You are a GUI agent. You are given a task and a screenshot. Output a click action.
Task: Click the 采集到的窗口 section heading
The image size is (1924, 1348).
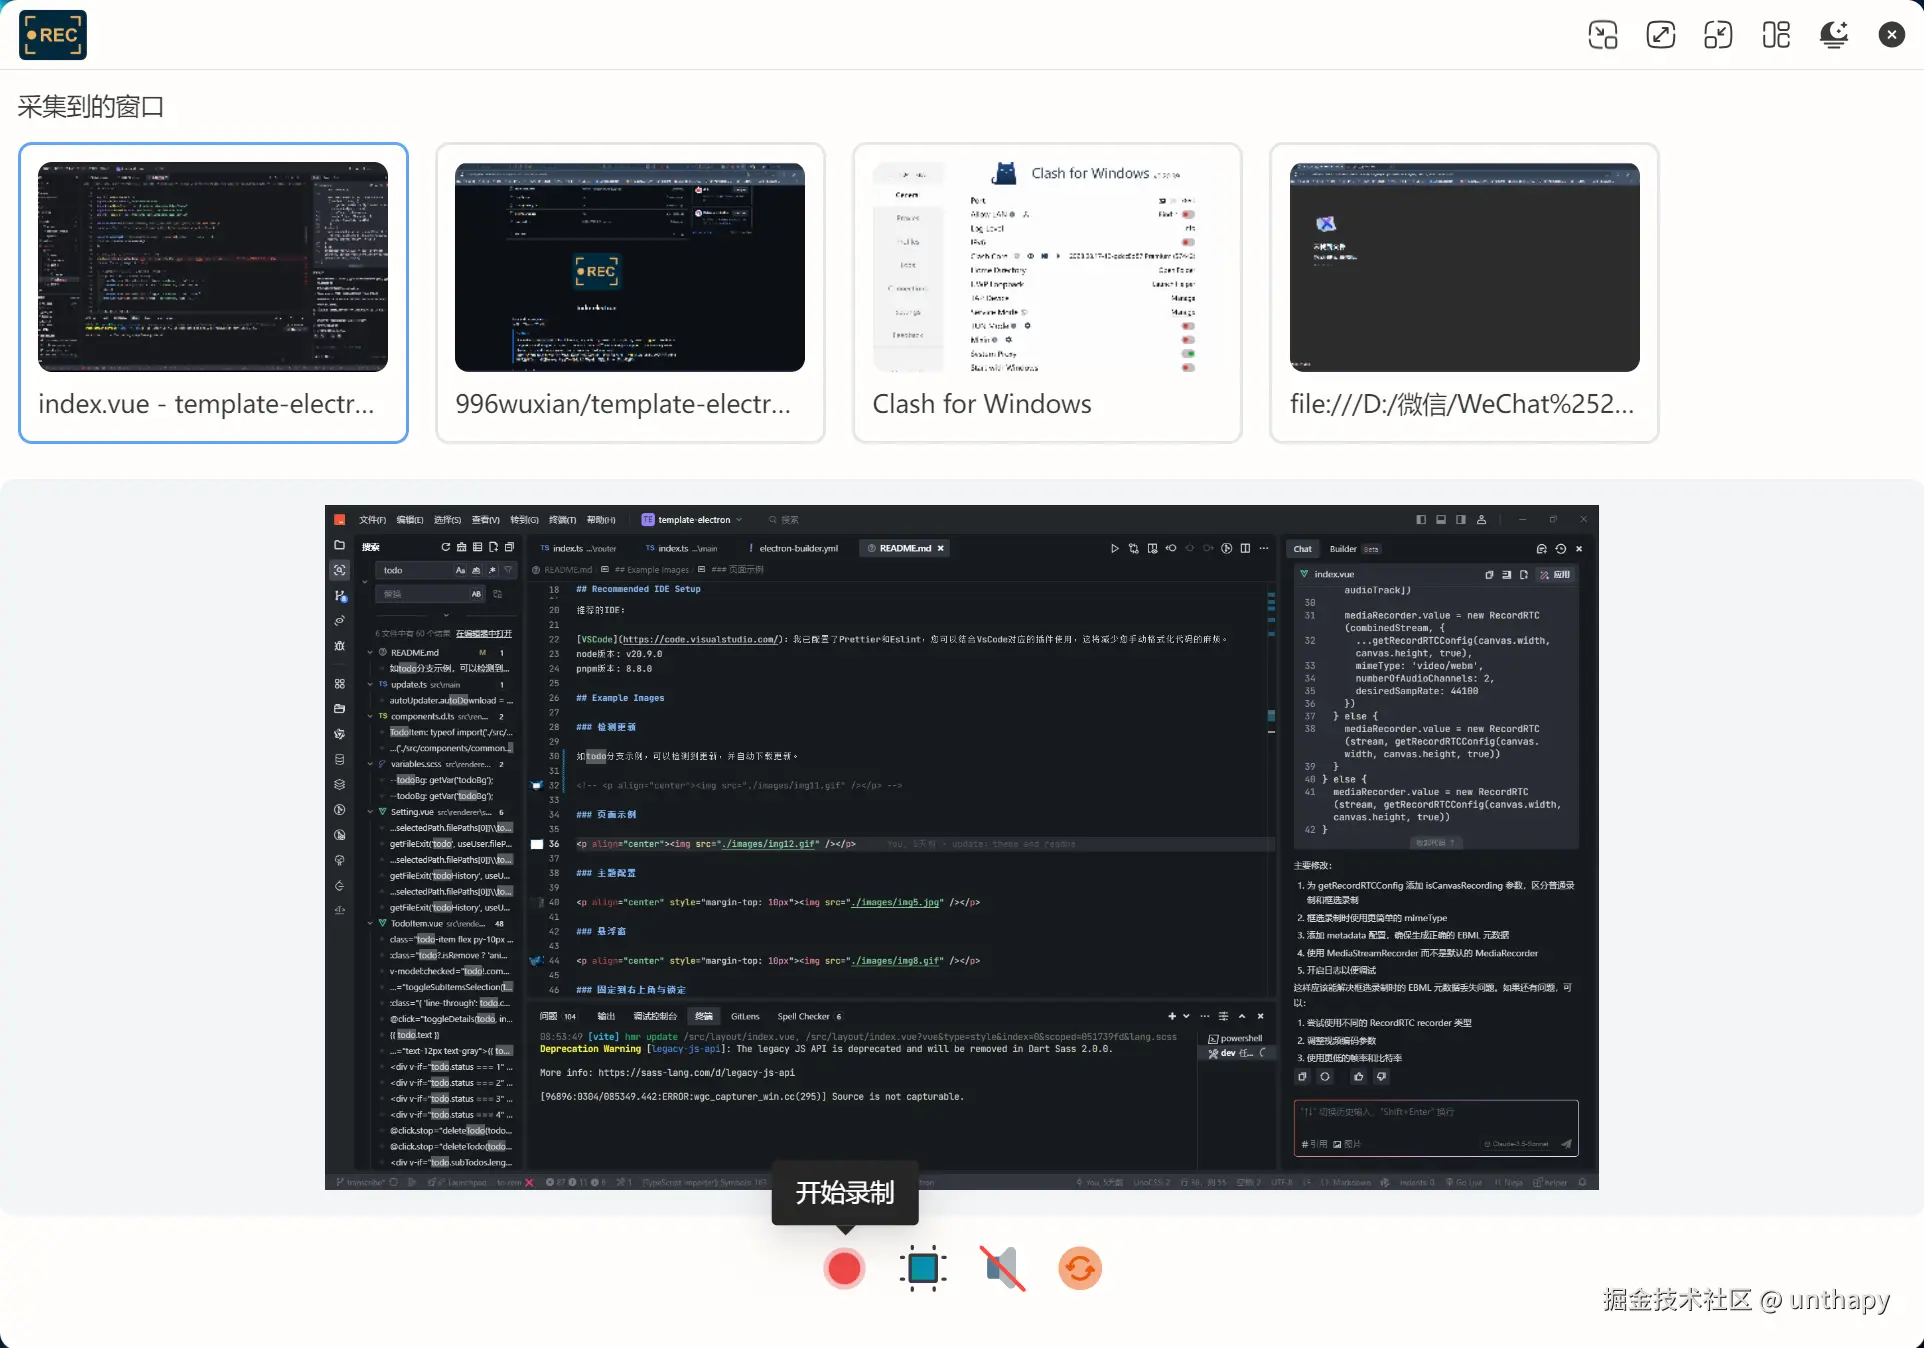pyautogui.click(x=91, y=106)
